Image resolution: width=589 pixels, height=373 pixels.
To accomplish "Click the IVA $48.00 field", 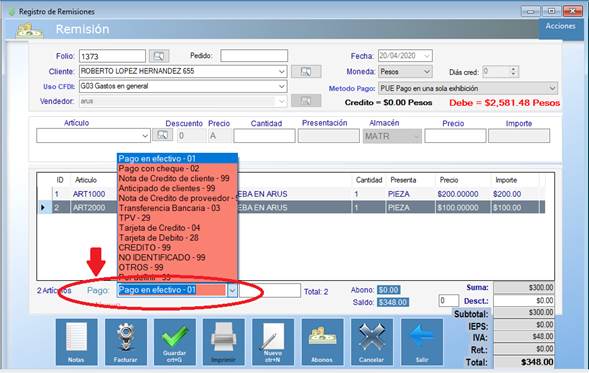I will click(524, 337).
